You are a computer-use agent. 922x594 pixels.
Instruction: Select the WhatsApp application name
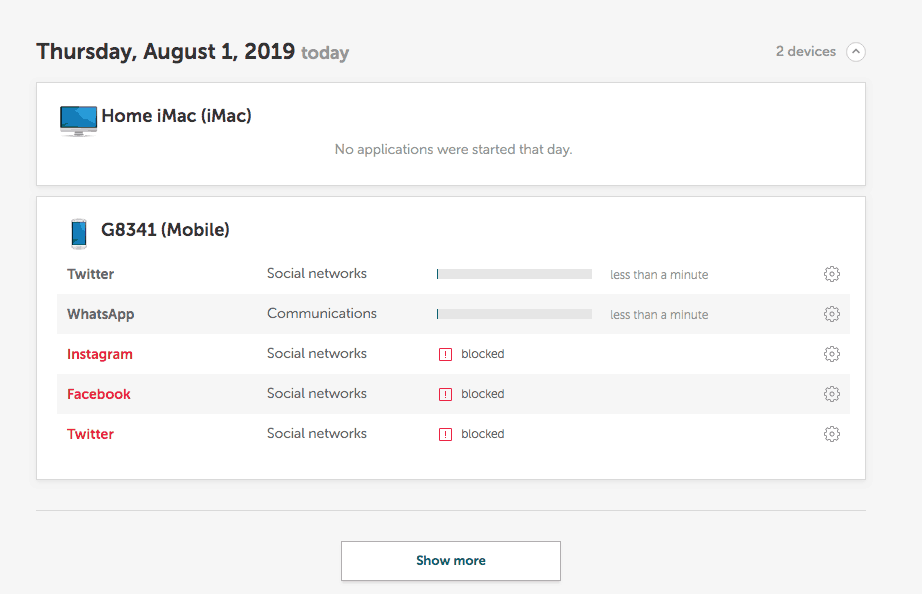point(100,314)
